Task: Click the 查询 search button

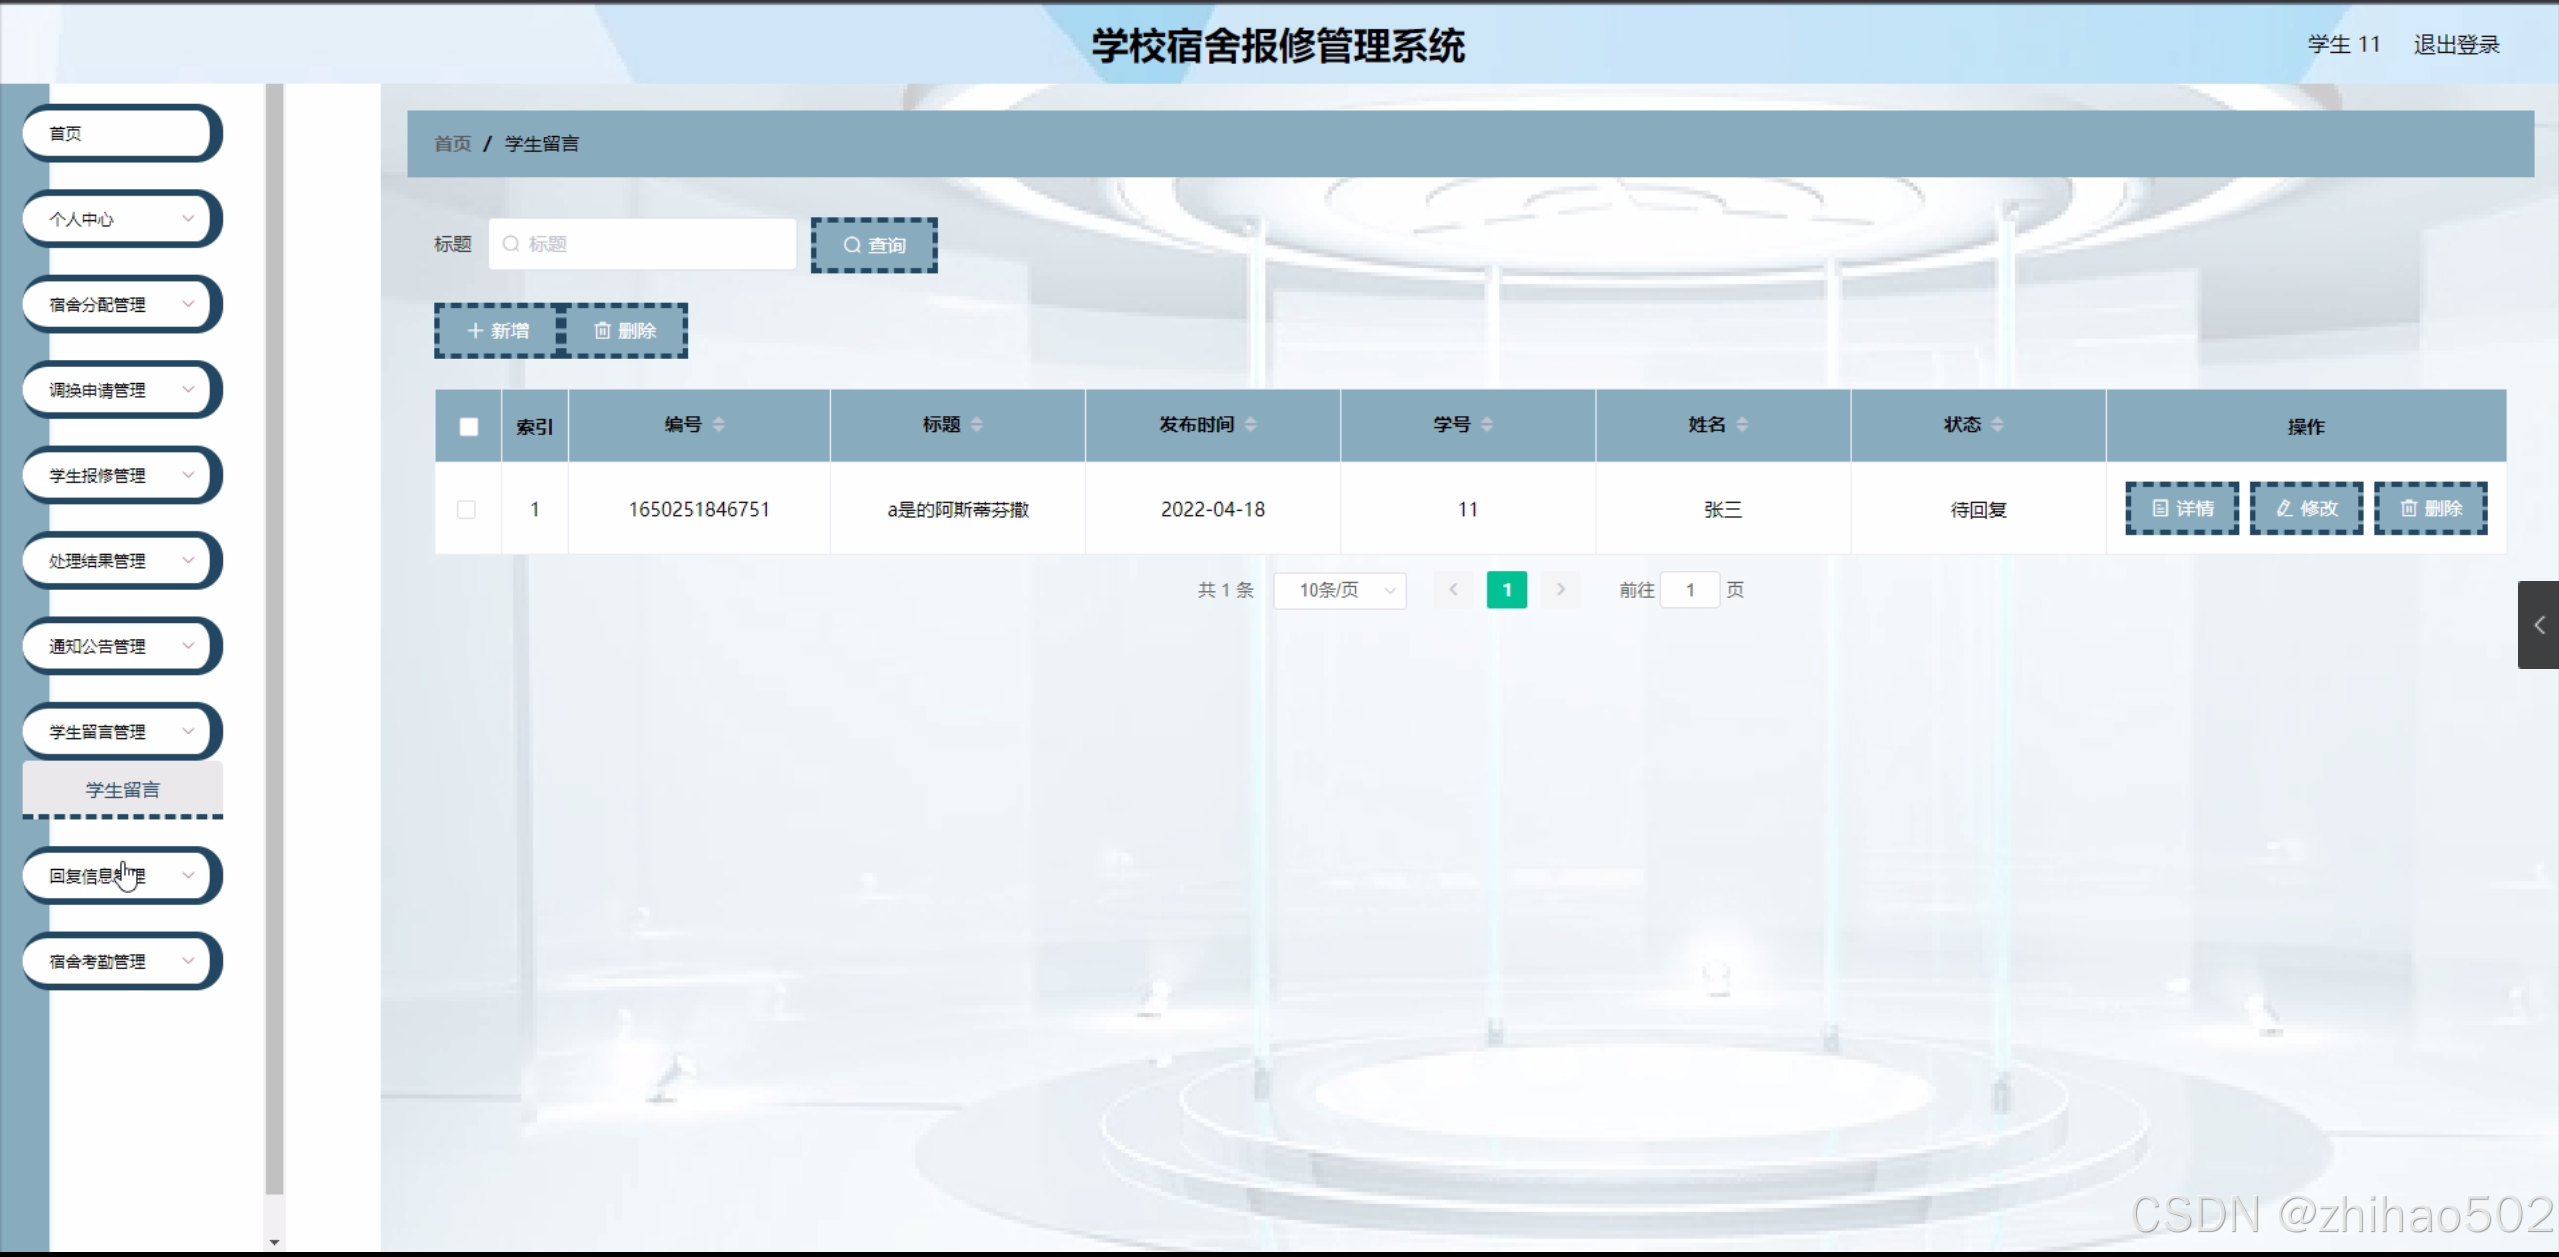Action: [x=874, y=245]
